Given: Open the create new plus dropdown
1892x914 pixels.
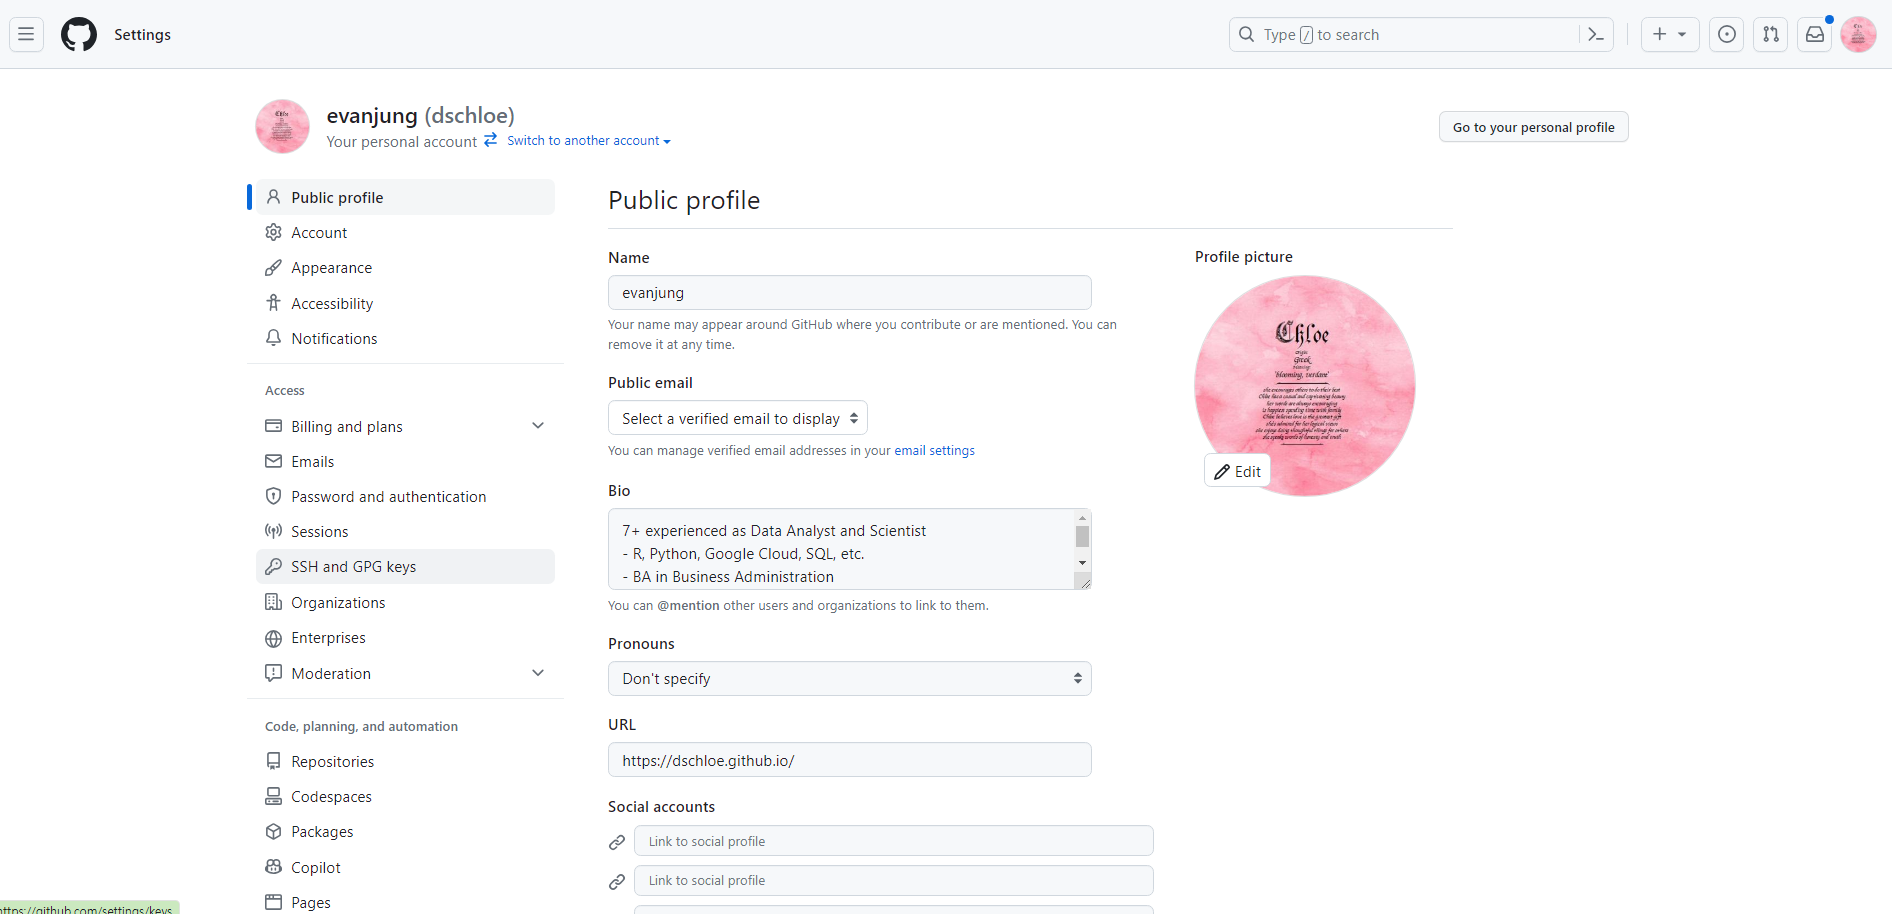Looking at the screenshot, I should [1670, 34].
